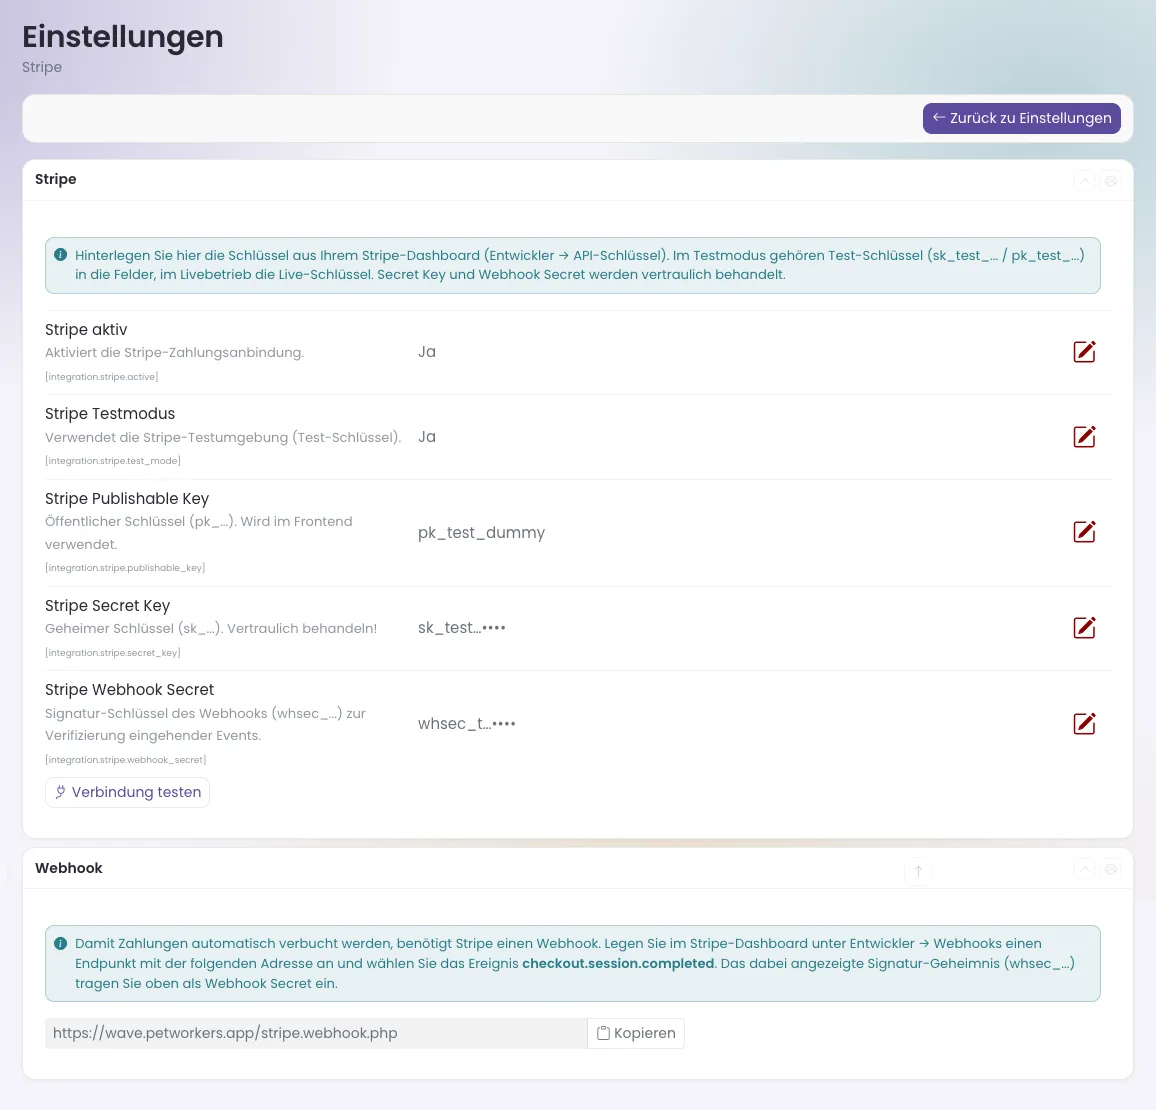Collapse the Stripe panel
The image size is (1156, 1110).
[x=1084, y=181]
